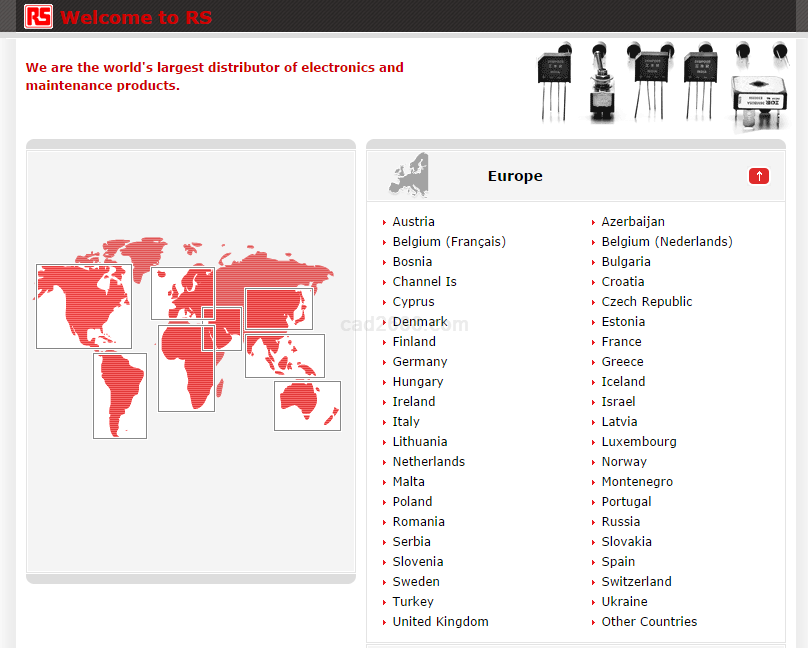This screenshot has width=808, height=648.
Task: Select Switzerland from the list
Action: (636, 581)
